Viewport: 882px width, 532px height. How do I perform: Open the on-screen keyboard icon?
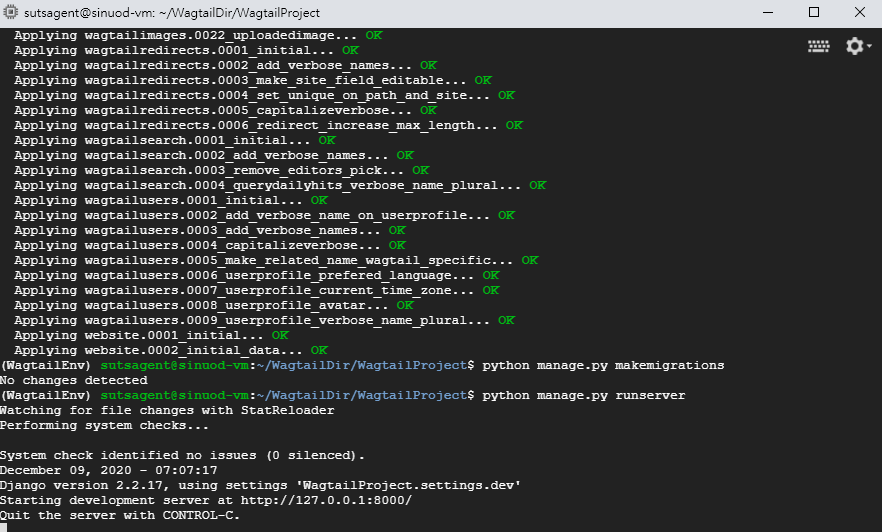coord(818,46)
